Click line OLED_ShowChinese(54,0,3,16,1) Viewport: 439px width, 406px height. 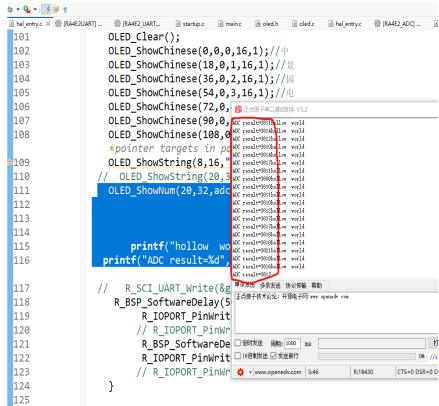(191, 93)
